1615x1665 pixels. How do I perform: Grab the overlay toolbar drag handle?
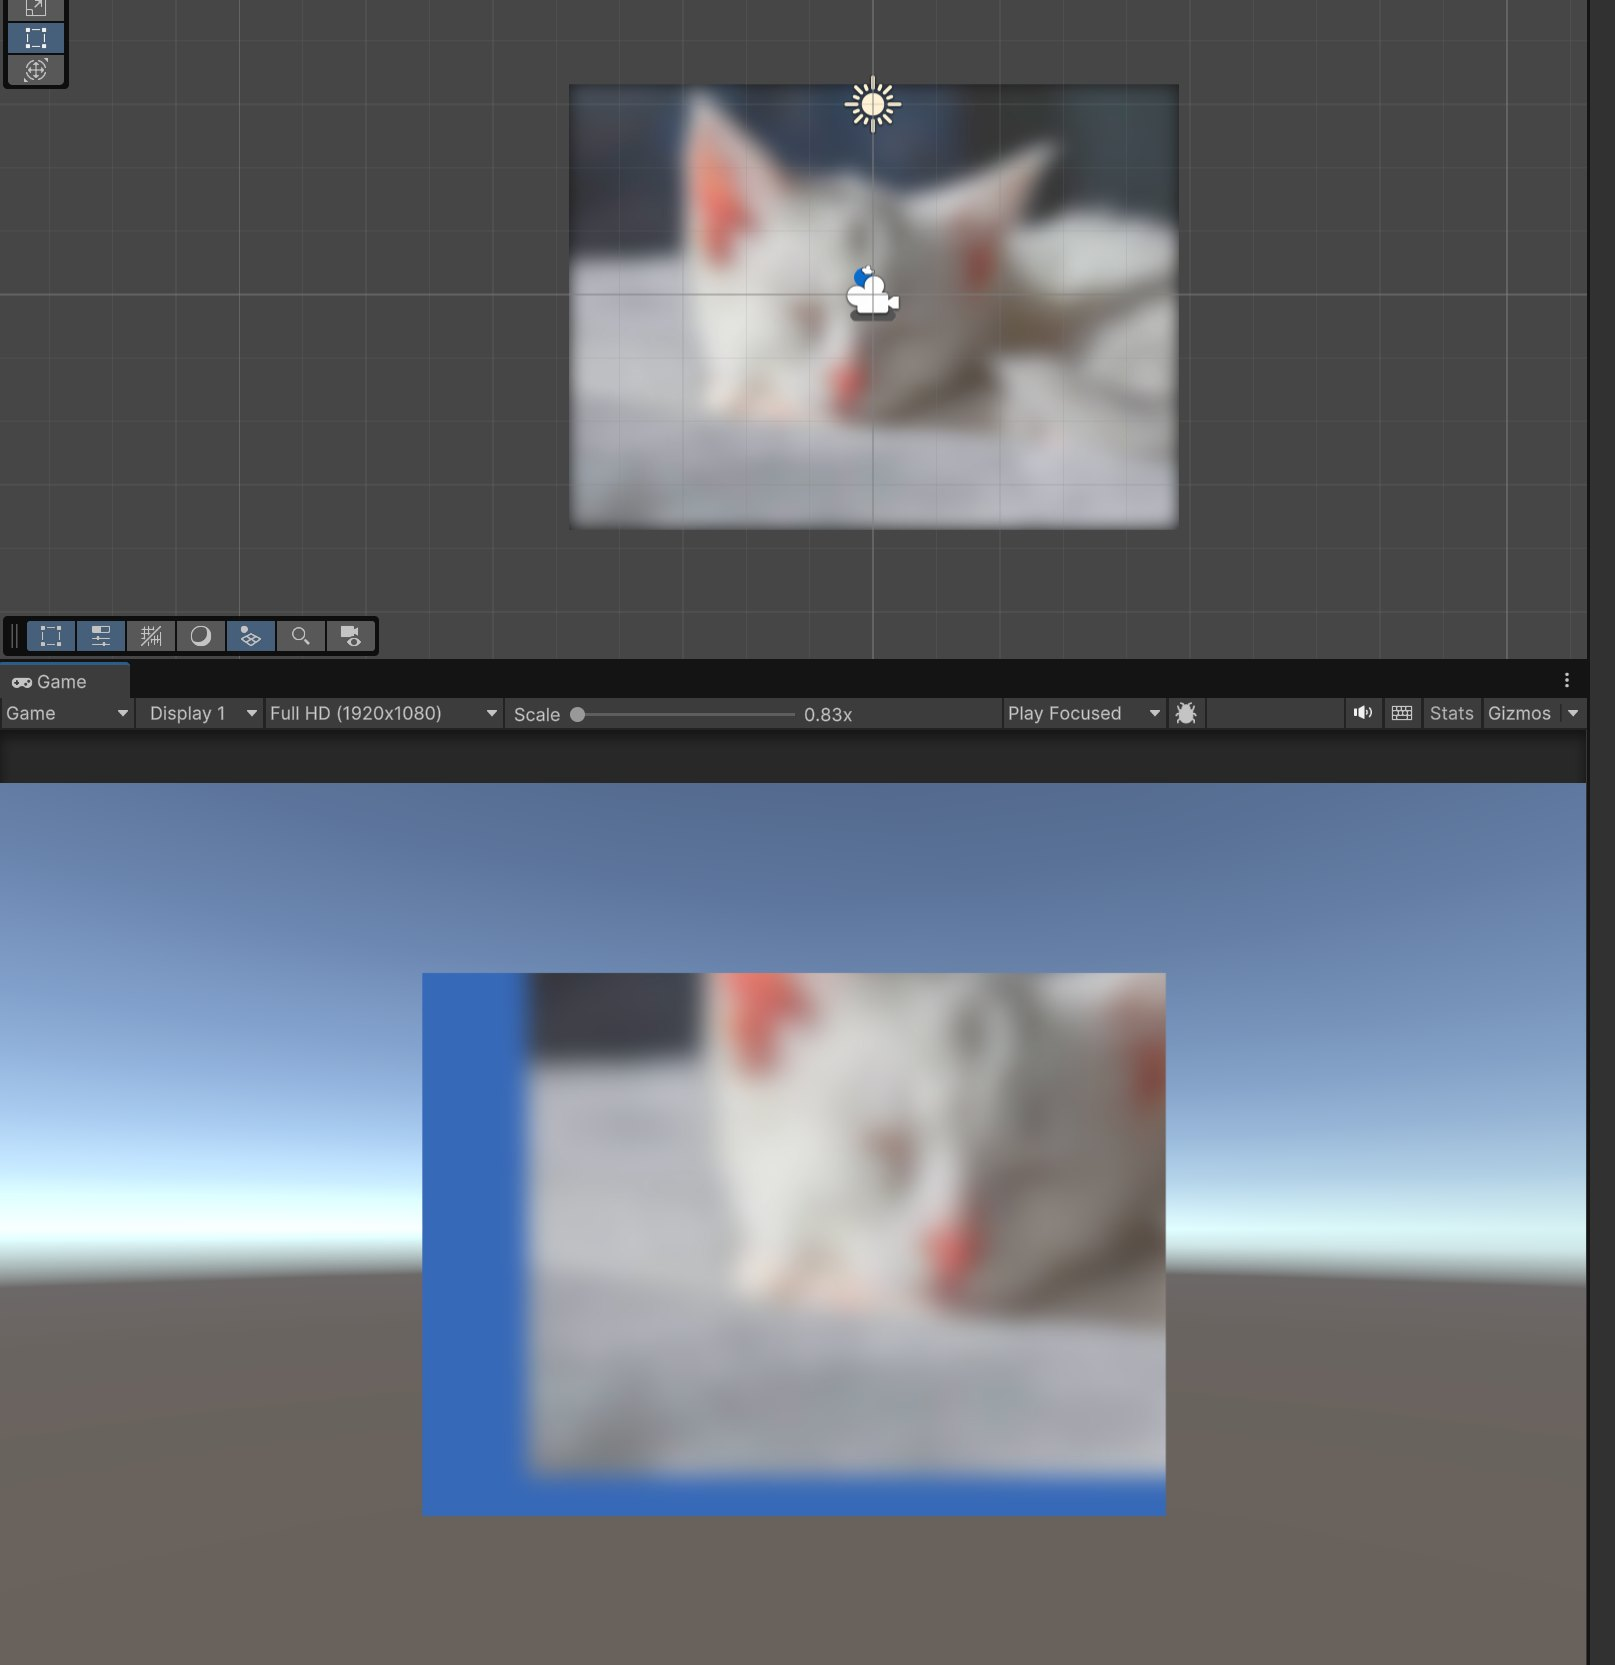click(14, 636)
